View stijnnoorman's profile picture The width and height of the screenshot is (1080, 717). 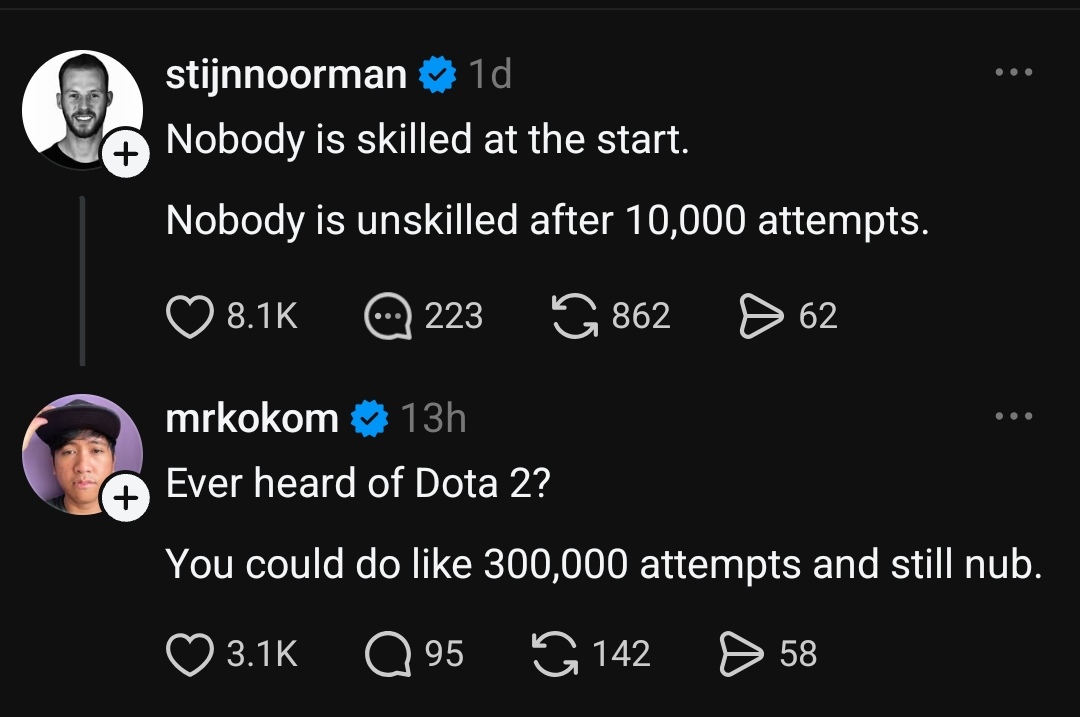coord(83,110)
